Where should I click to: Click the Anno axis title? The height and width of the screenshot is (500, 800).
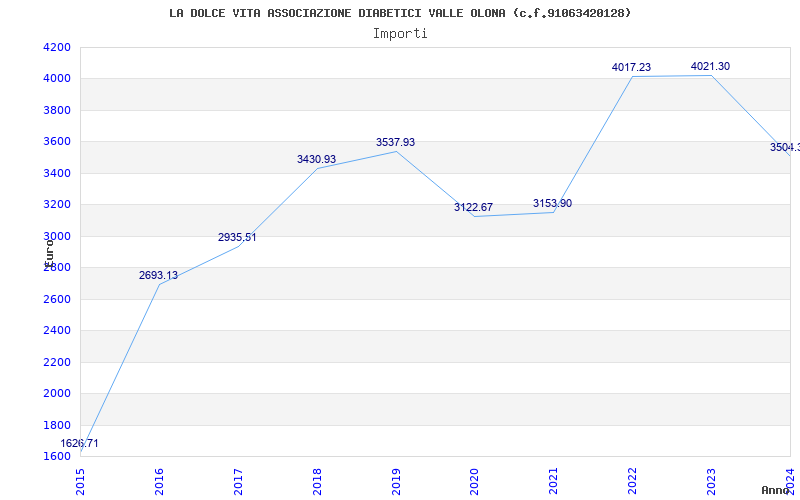click(775, 490)
